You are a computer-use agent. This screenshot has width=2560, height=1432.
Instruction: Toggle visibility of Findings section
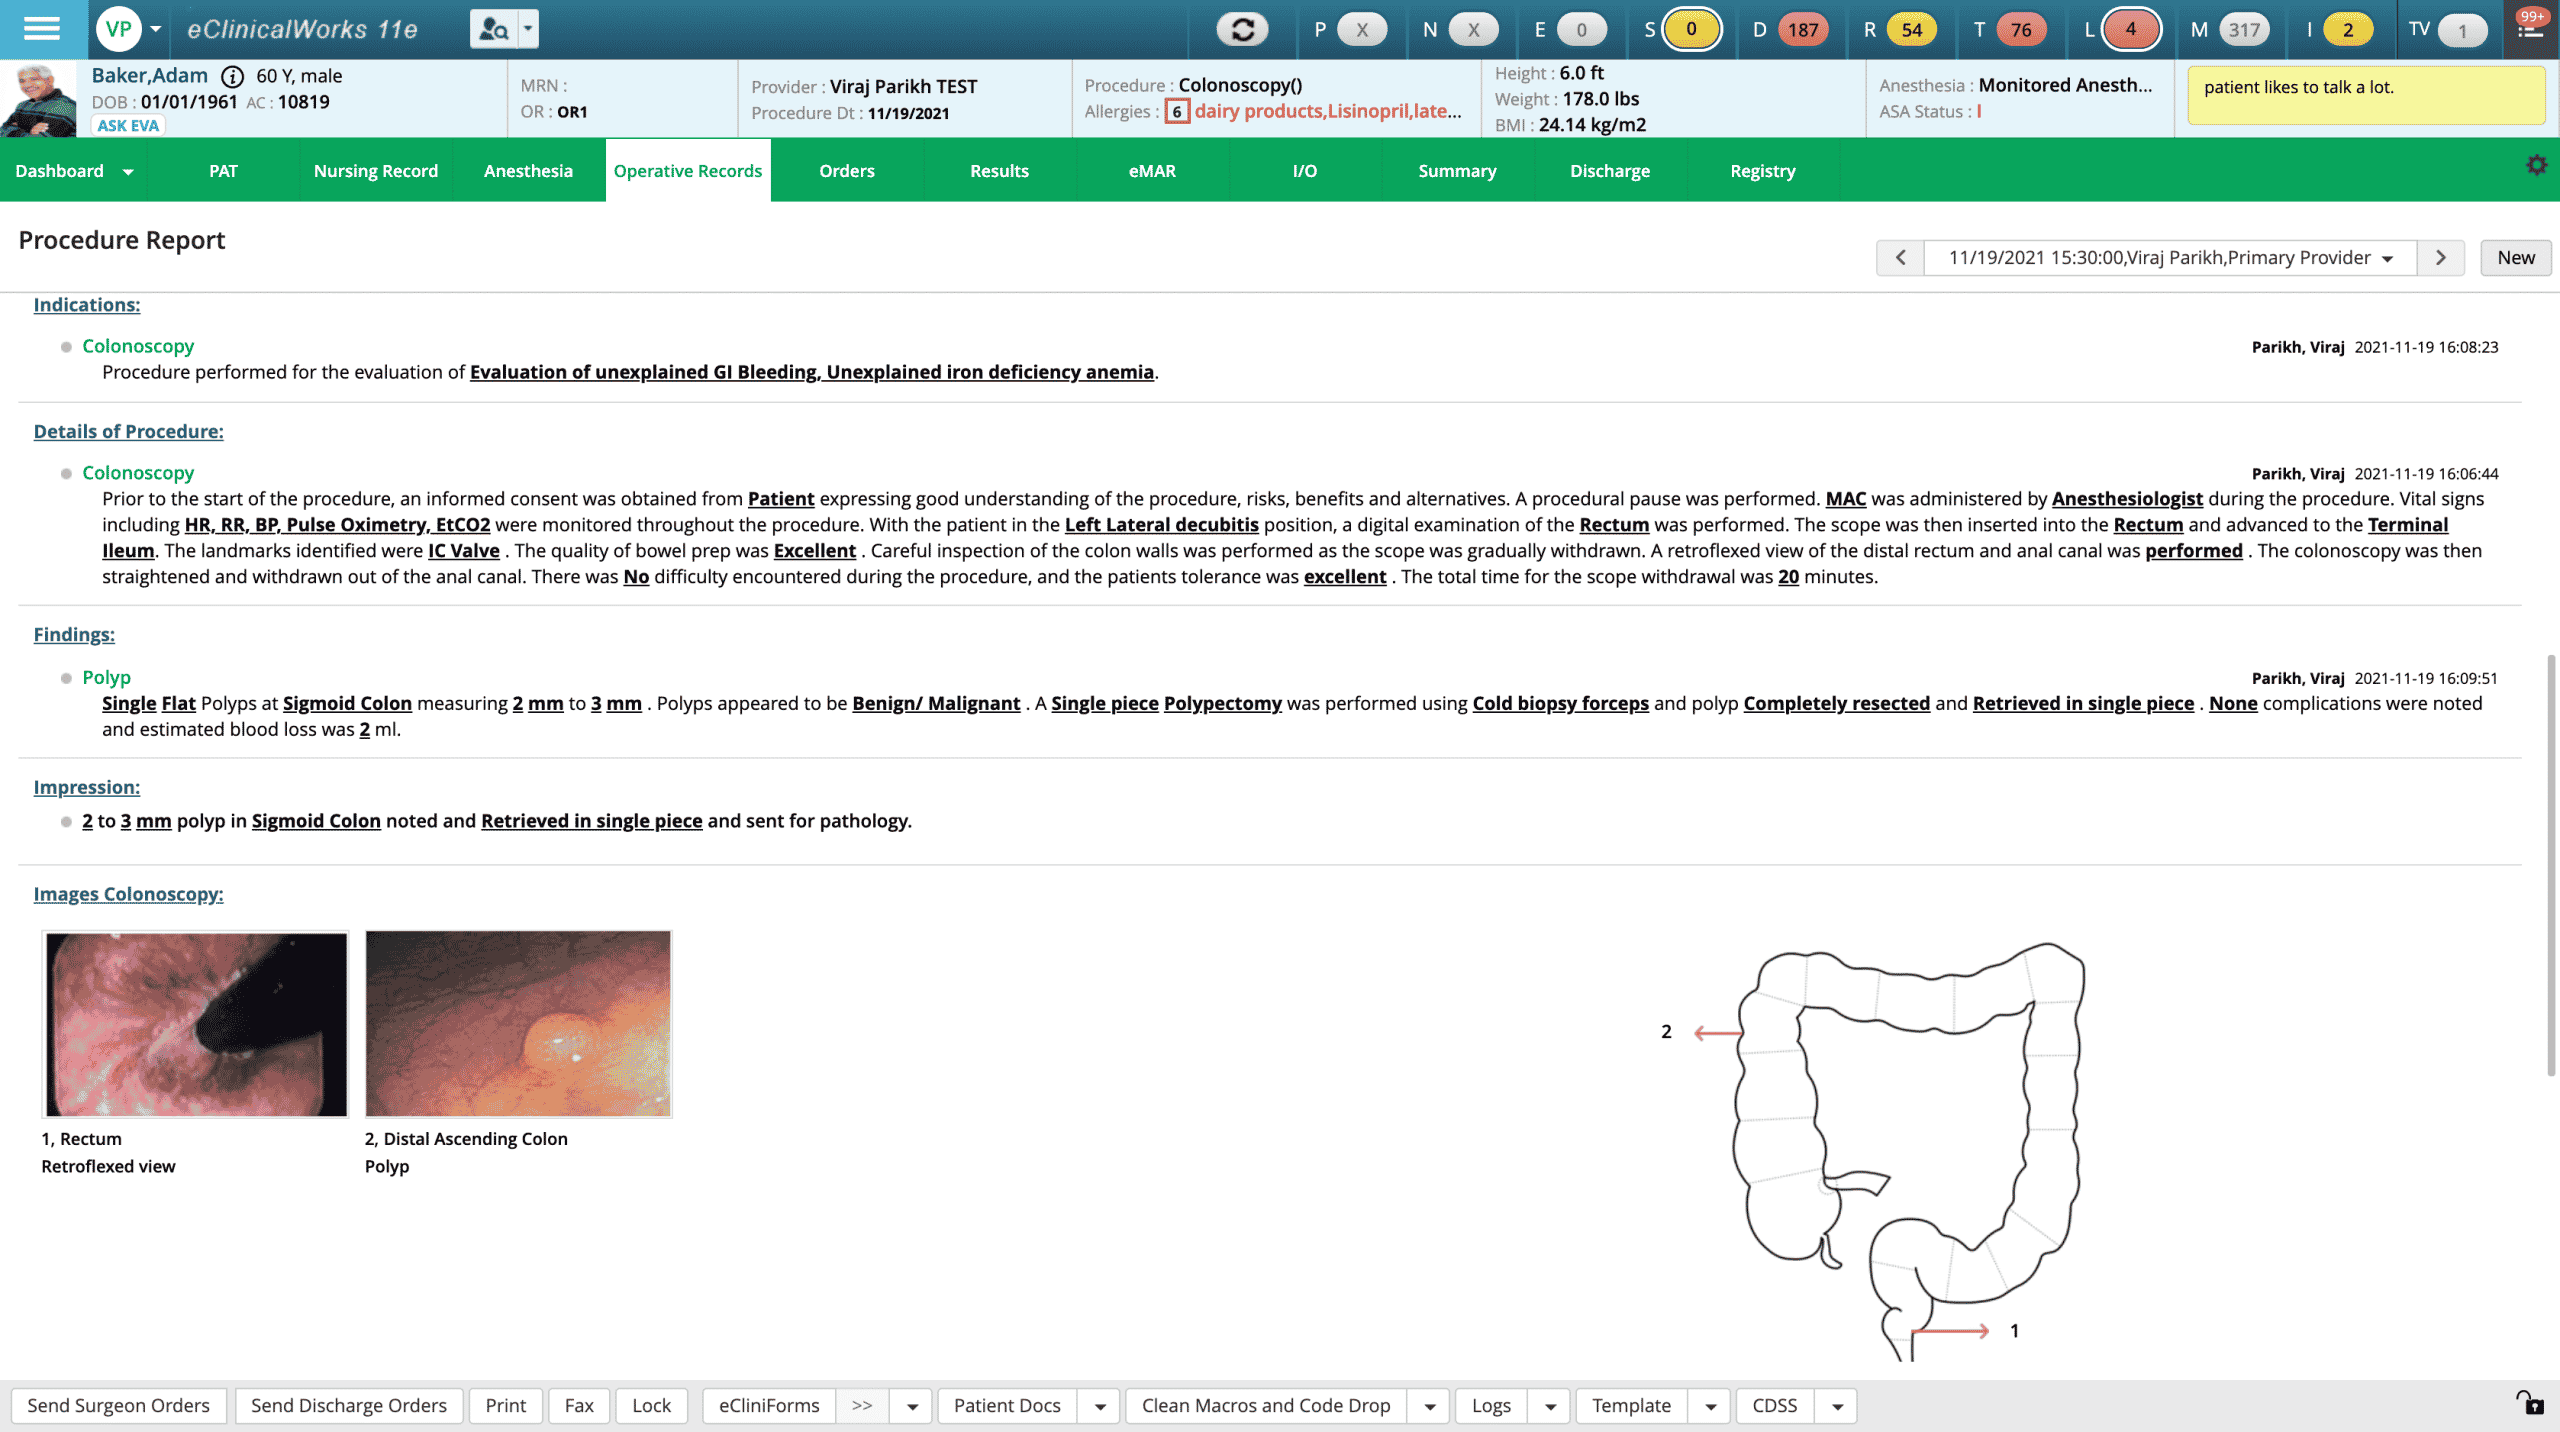click(x=74, y=635)
